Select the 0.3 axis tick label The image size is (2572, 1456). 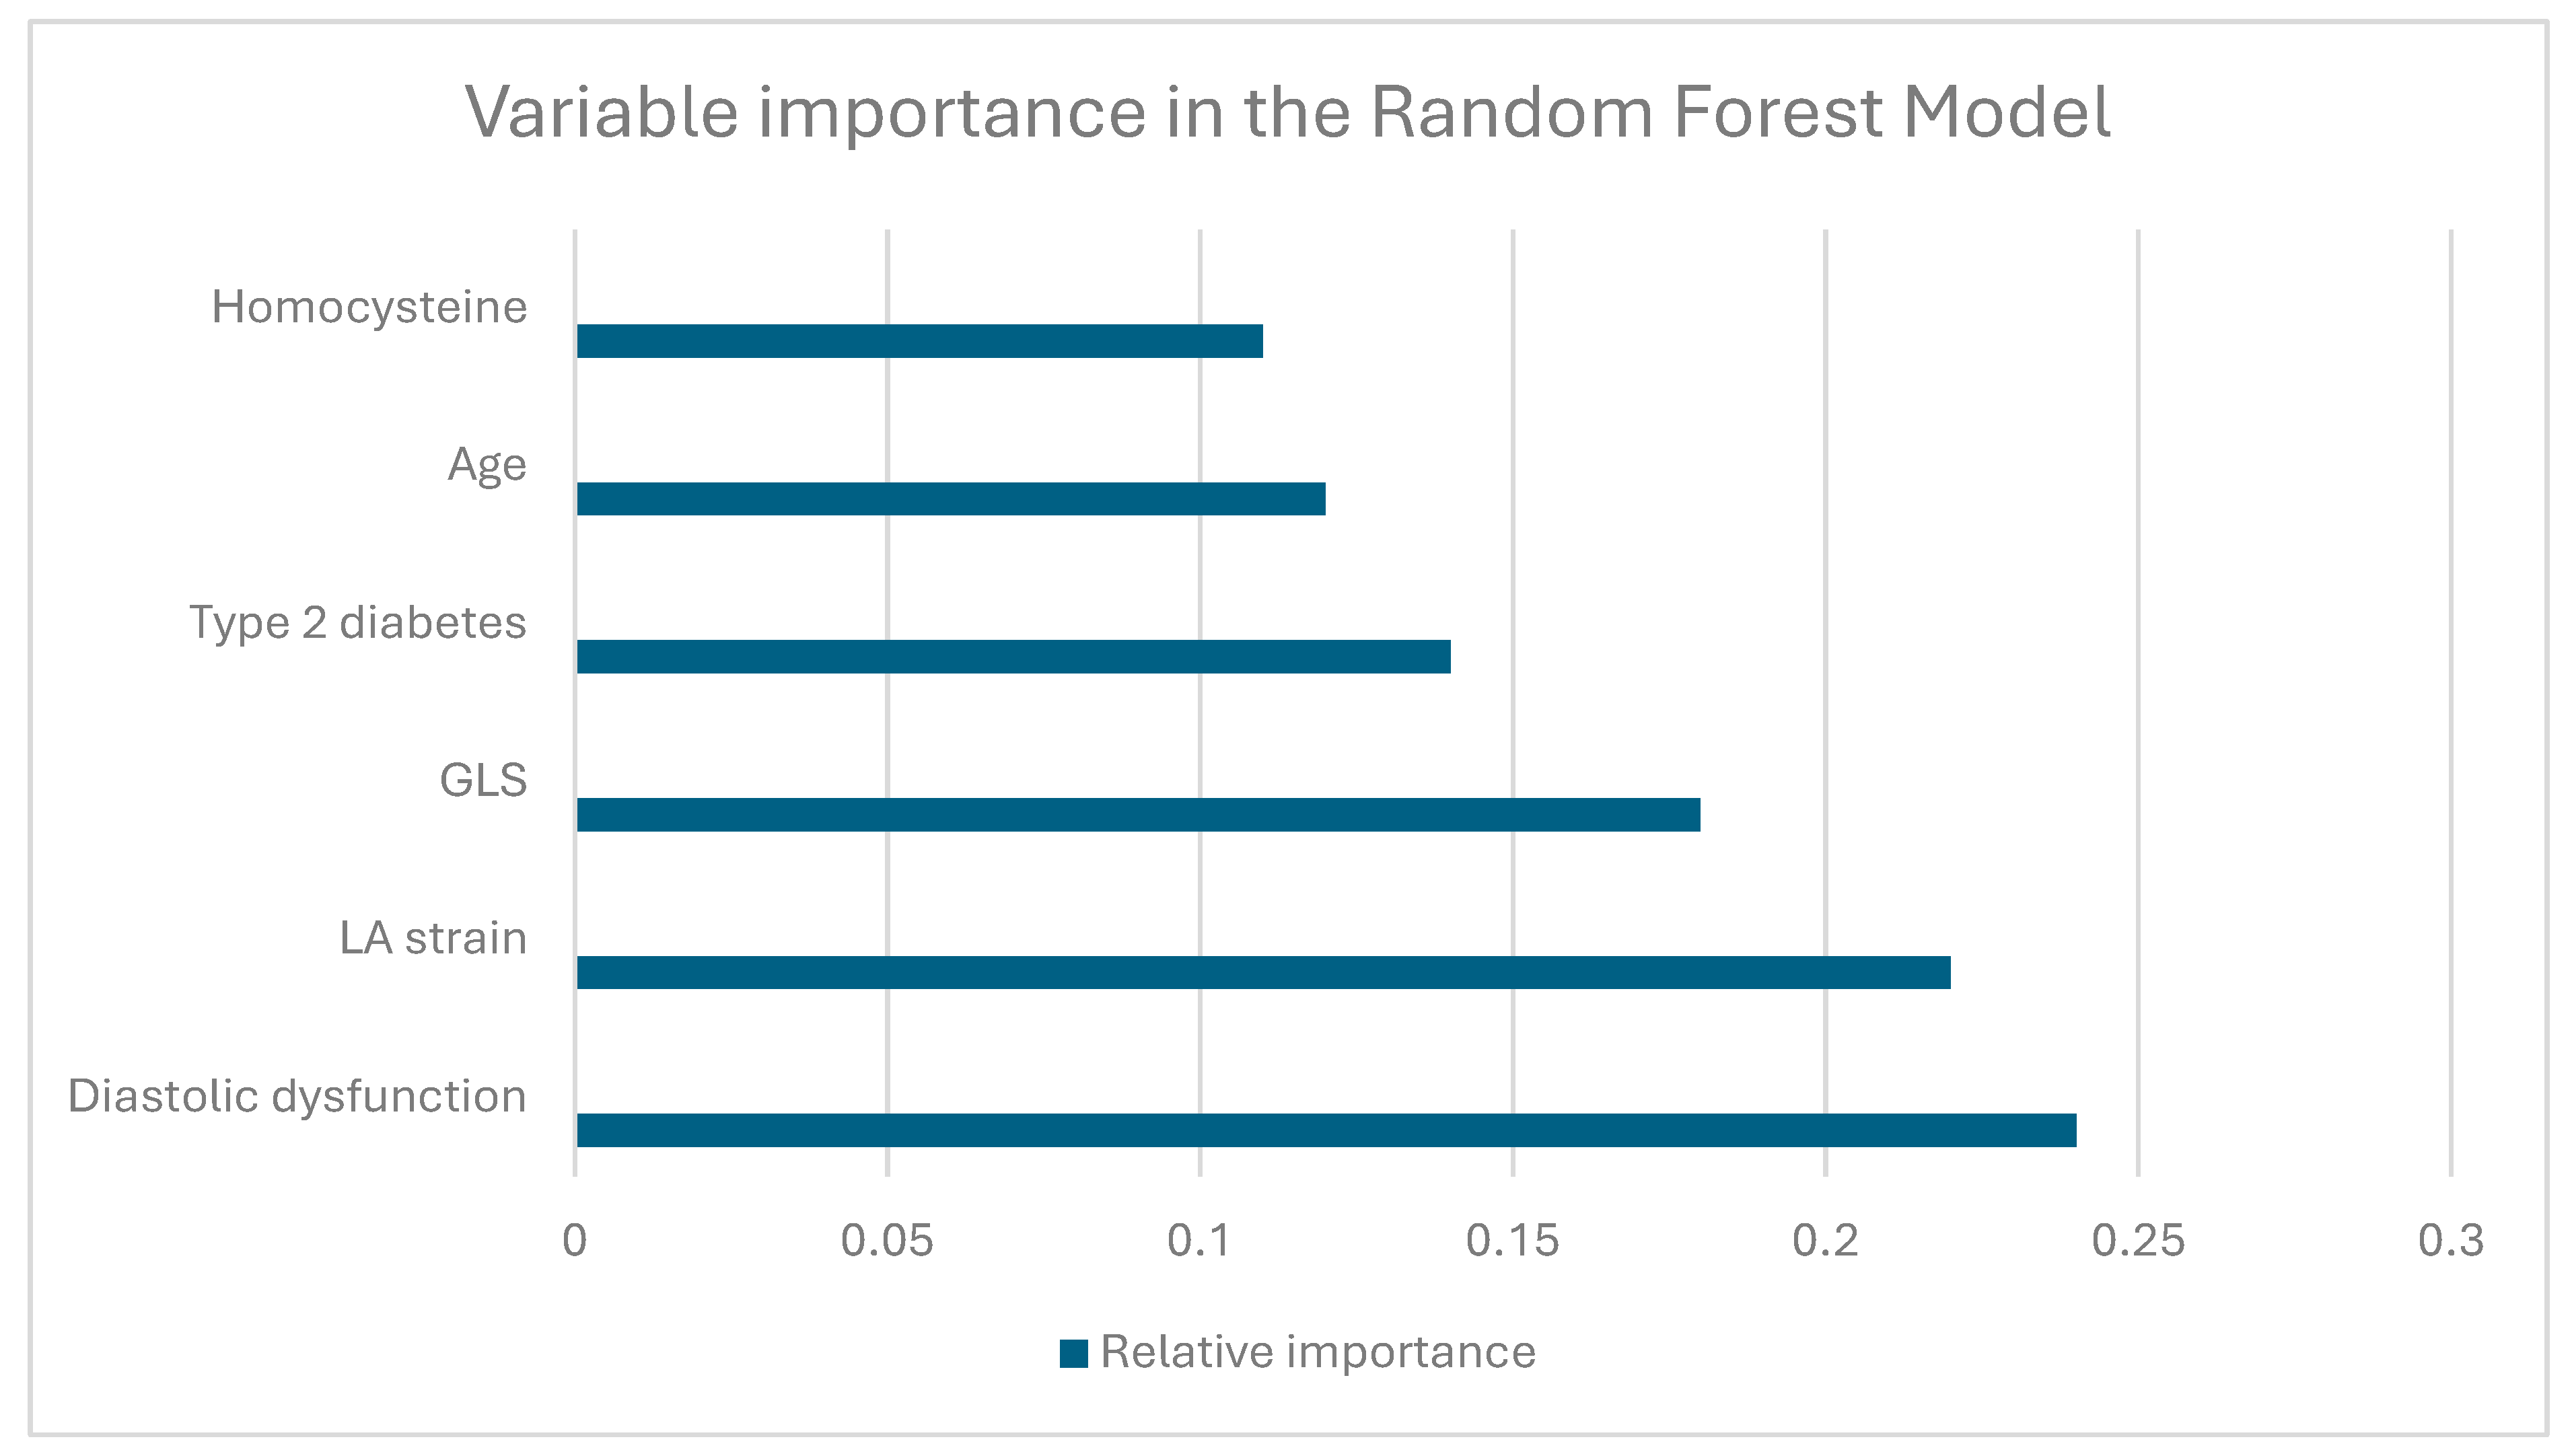point(2450,1241)
